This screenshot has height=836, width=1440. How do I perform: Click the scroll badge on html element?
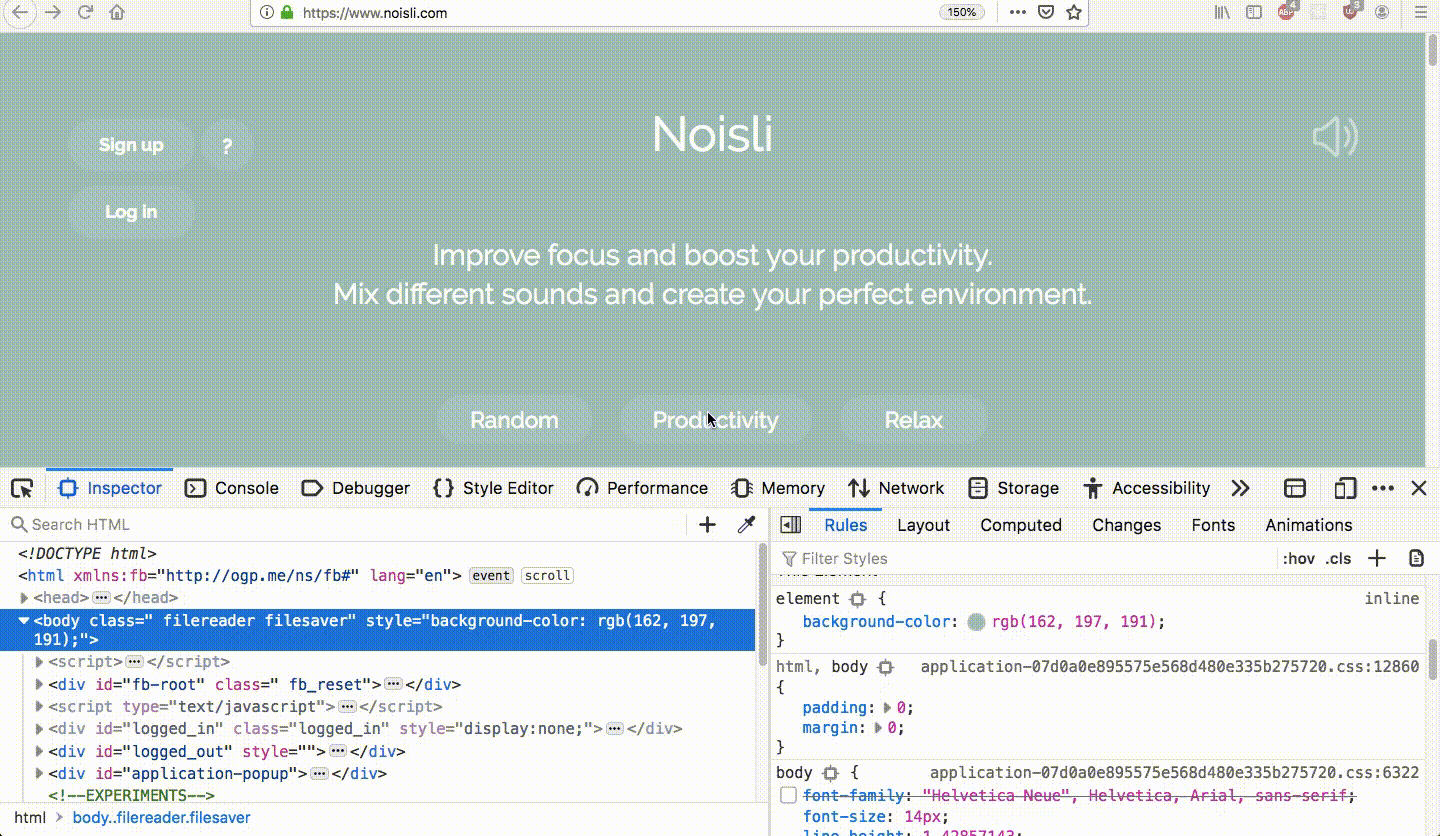(548, 576)
